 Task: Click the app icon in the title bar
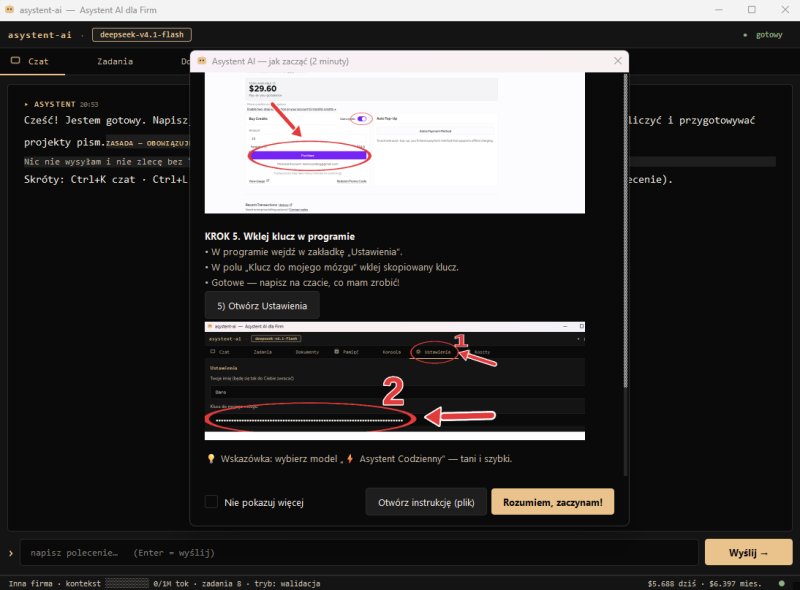point(9,9)
